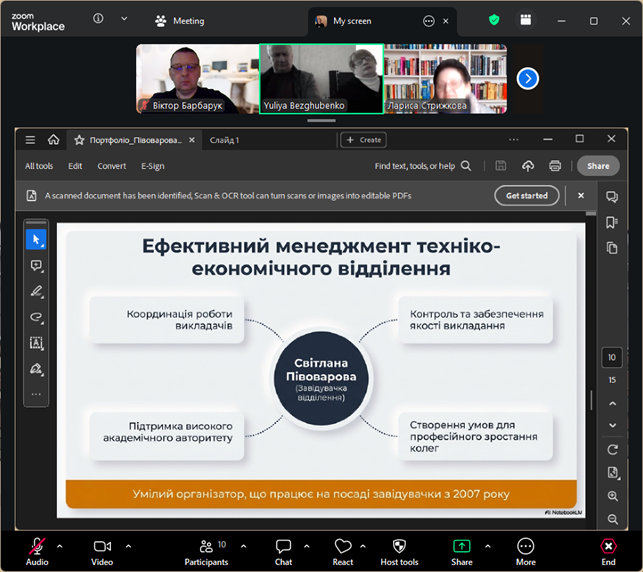Viewport: 643px width, 572px height.
Task: Show next participants with blue arrow
Action: coord(527,79)
